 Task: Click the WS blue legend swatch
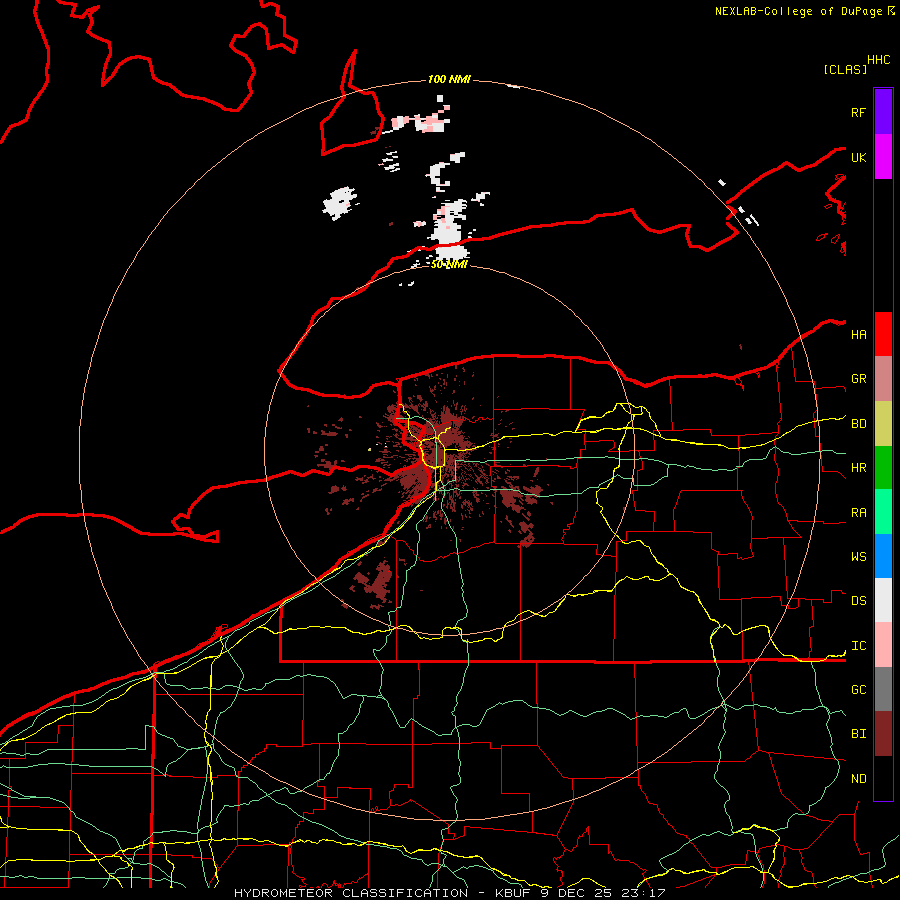tap(883, 556)
